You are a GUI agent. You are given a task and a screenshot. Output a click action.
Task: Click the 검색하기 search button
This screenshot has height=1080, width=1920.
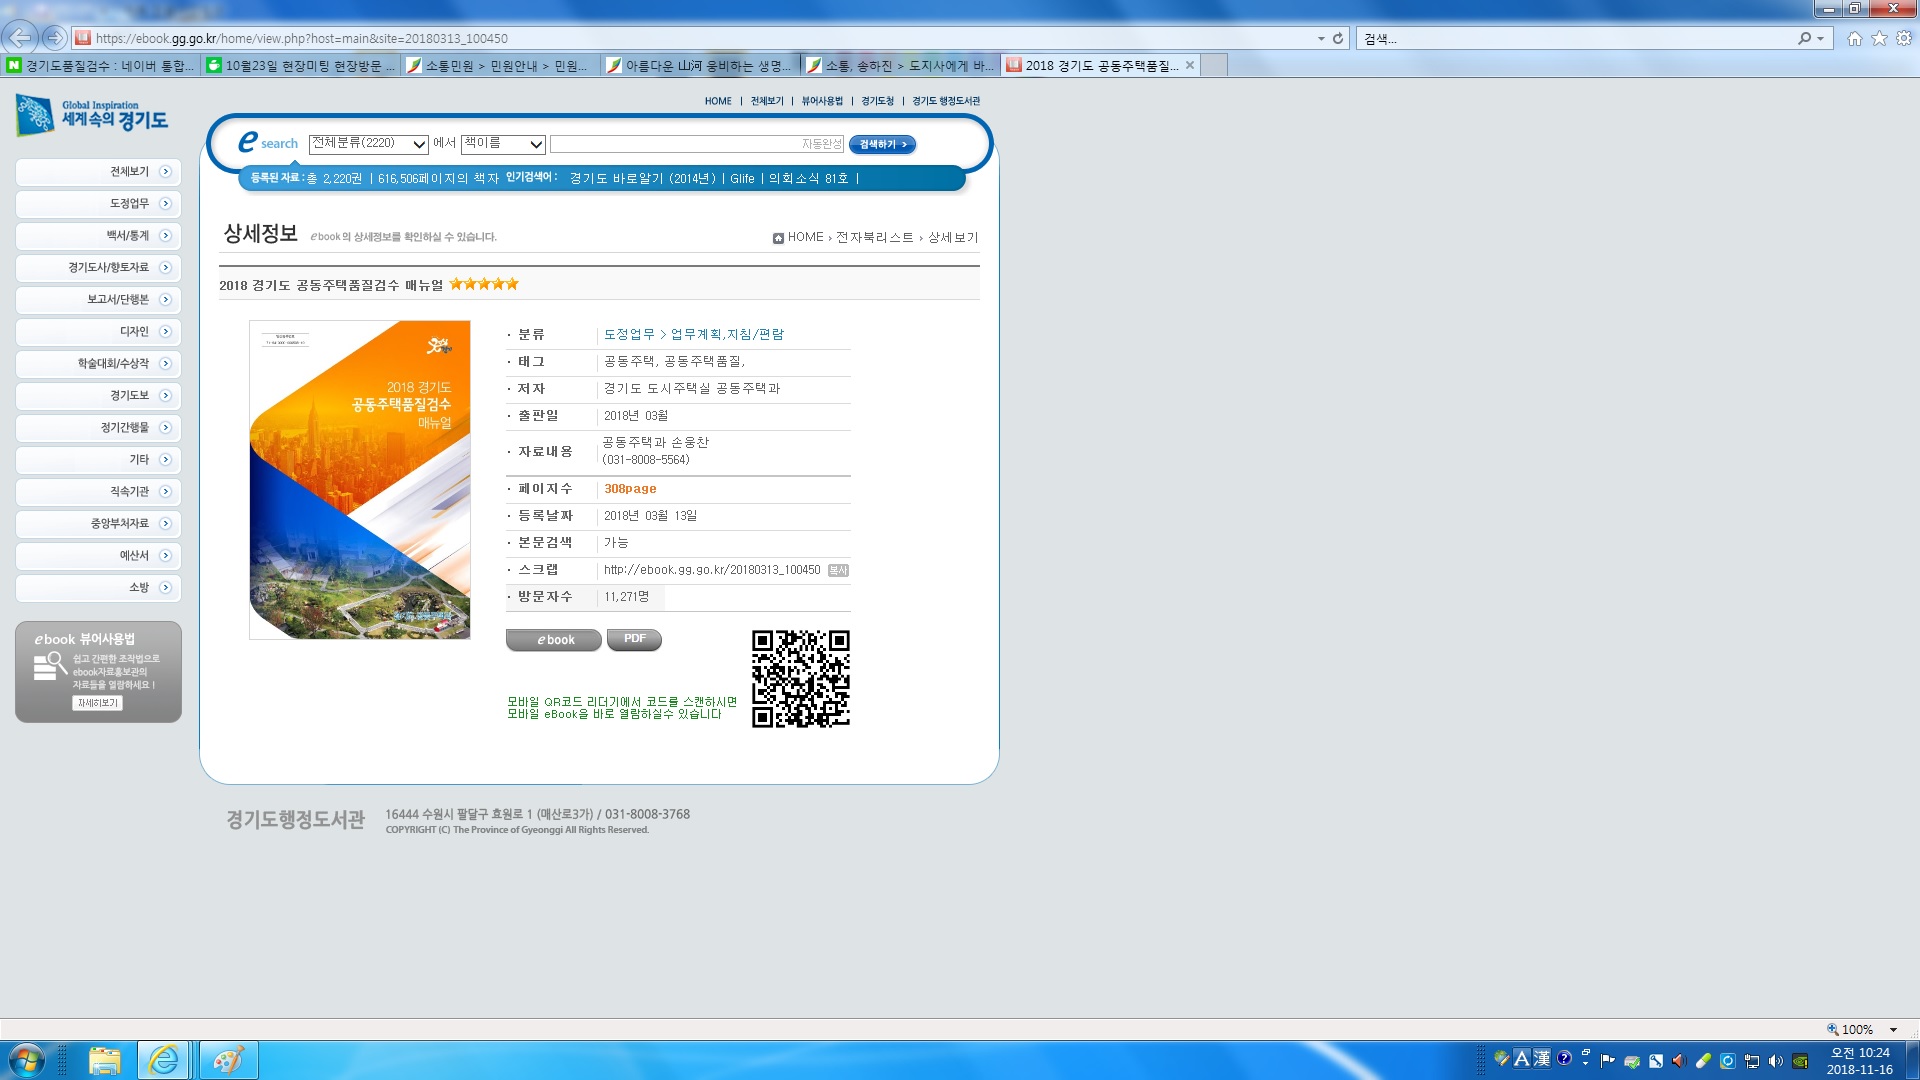(882, 144)
